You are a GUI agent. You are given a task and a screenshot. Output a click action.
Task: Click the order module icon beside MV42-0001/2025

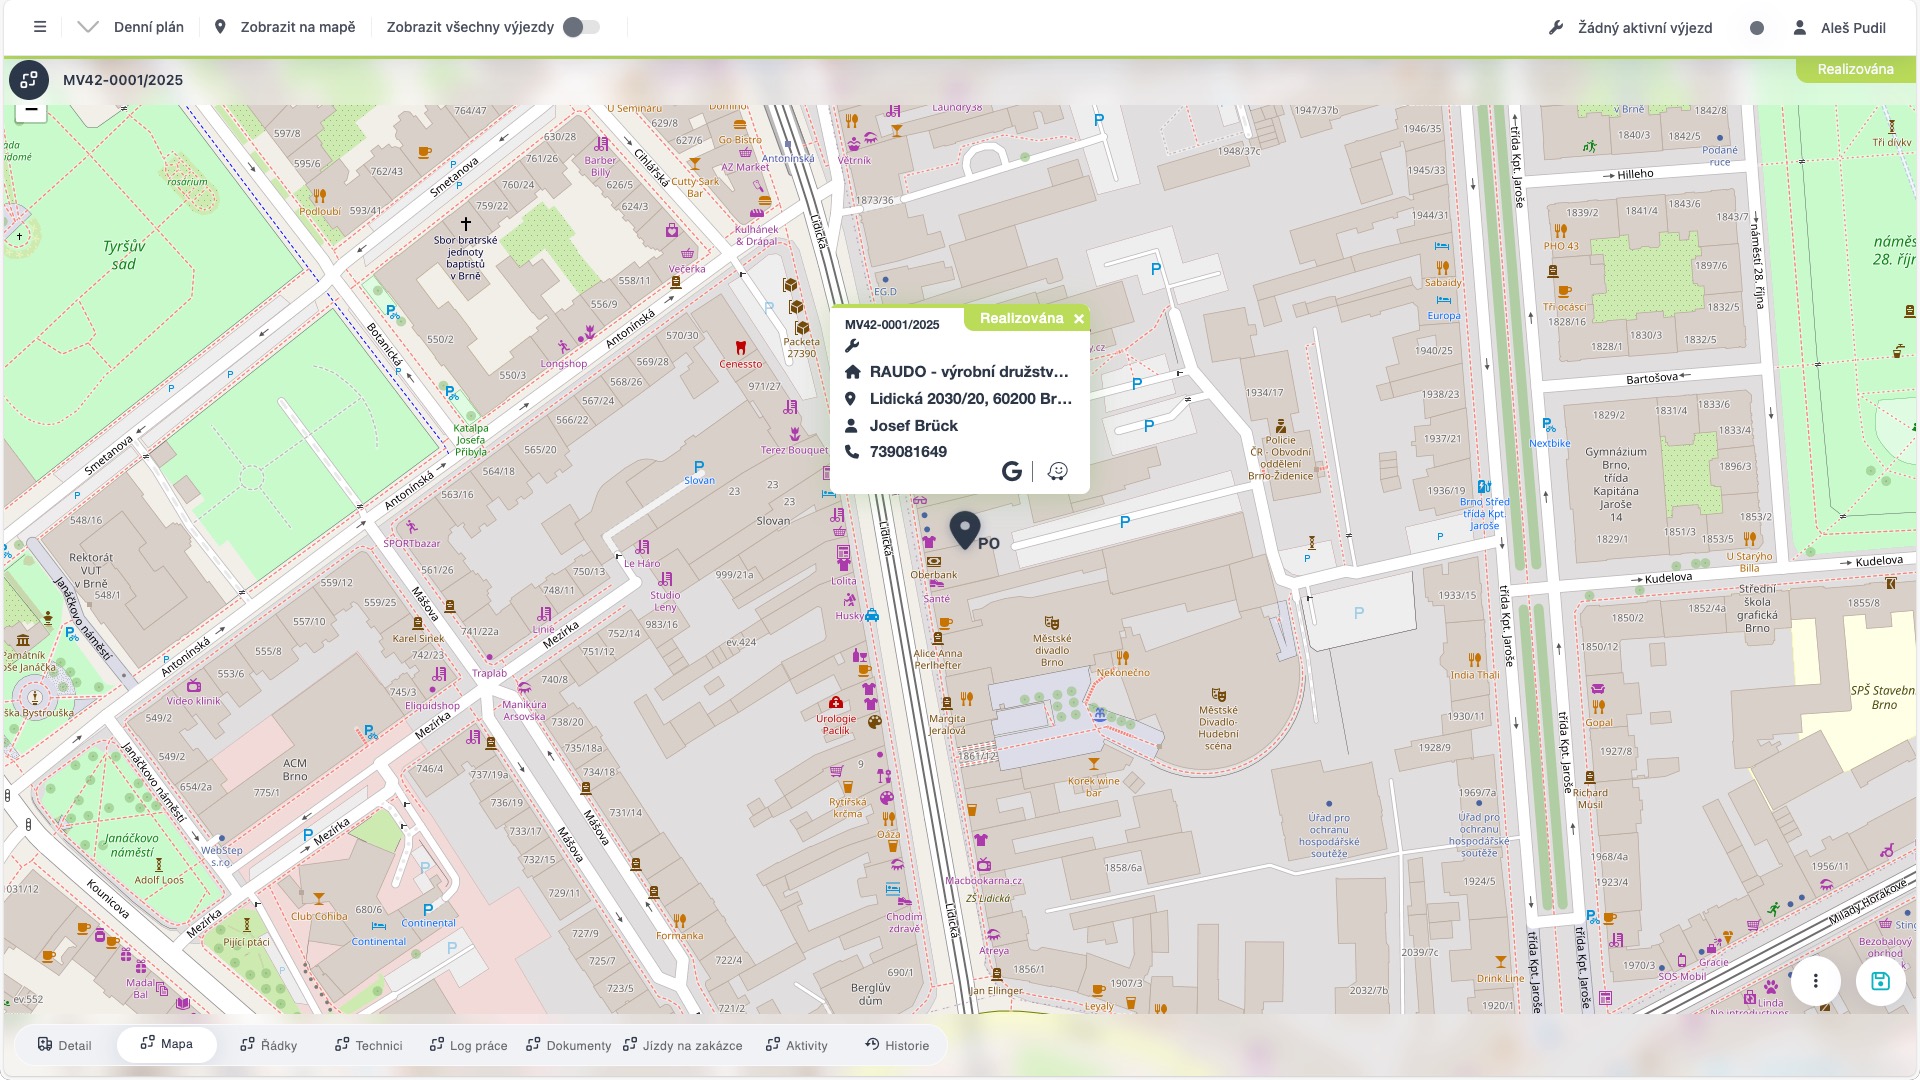tap(29, 80)
